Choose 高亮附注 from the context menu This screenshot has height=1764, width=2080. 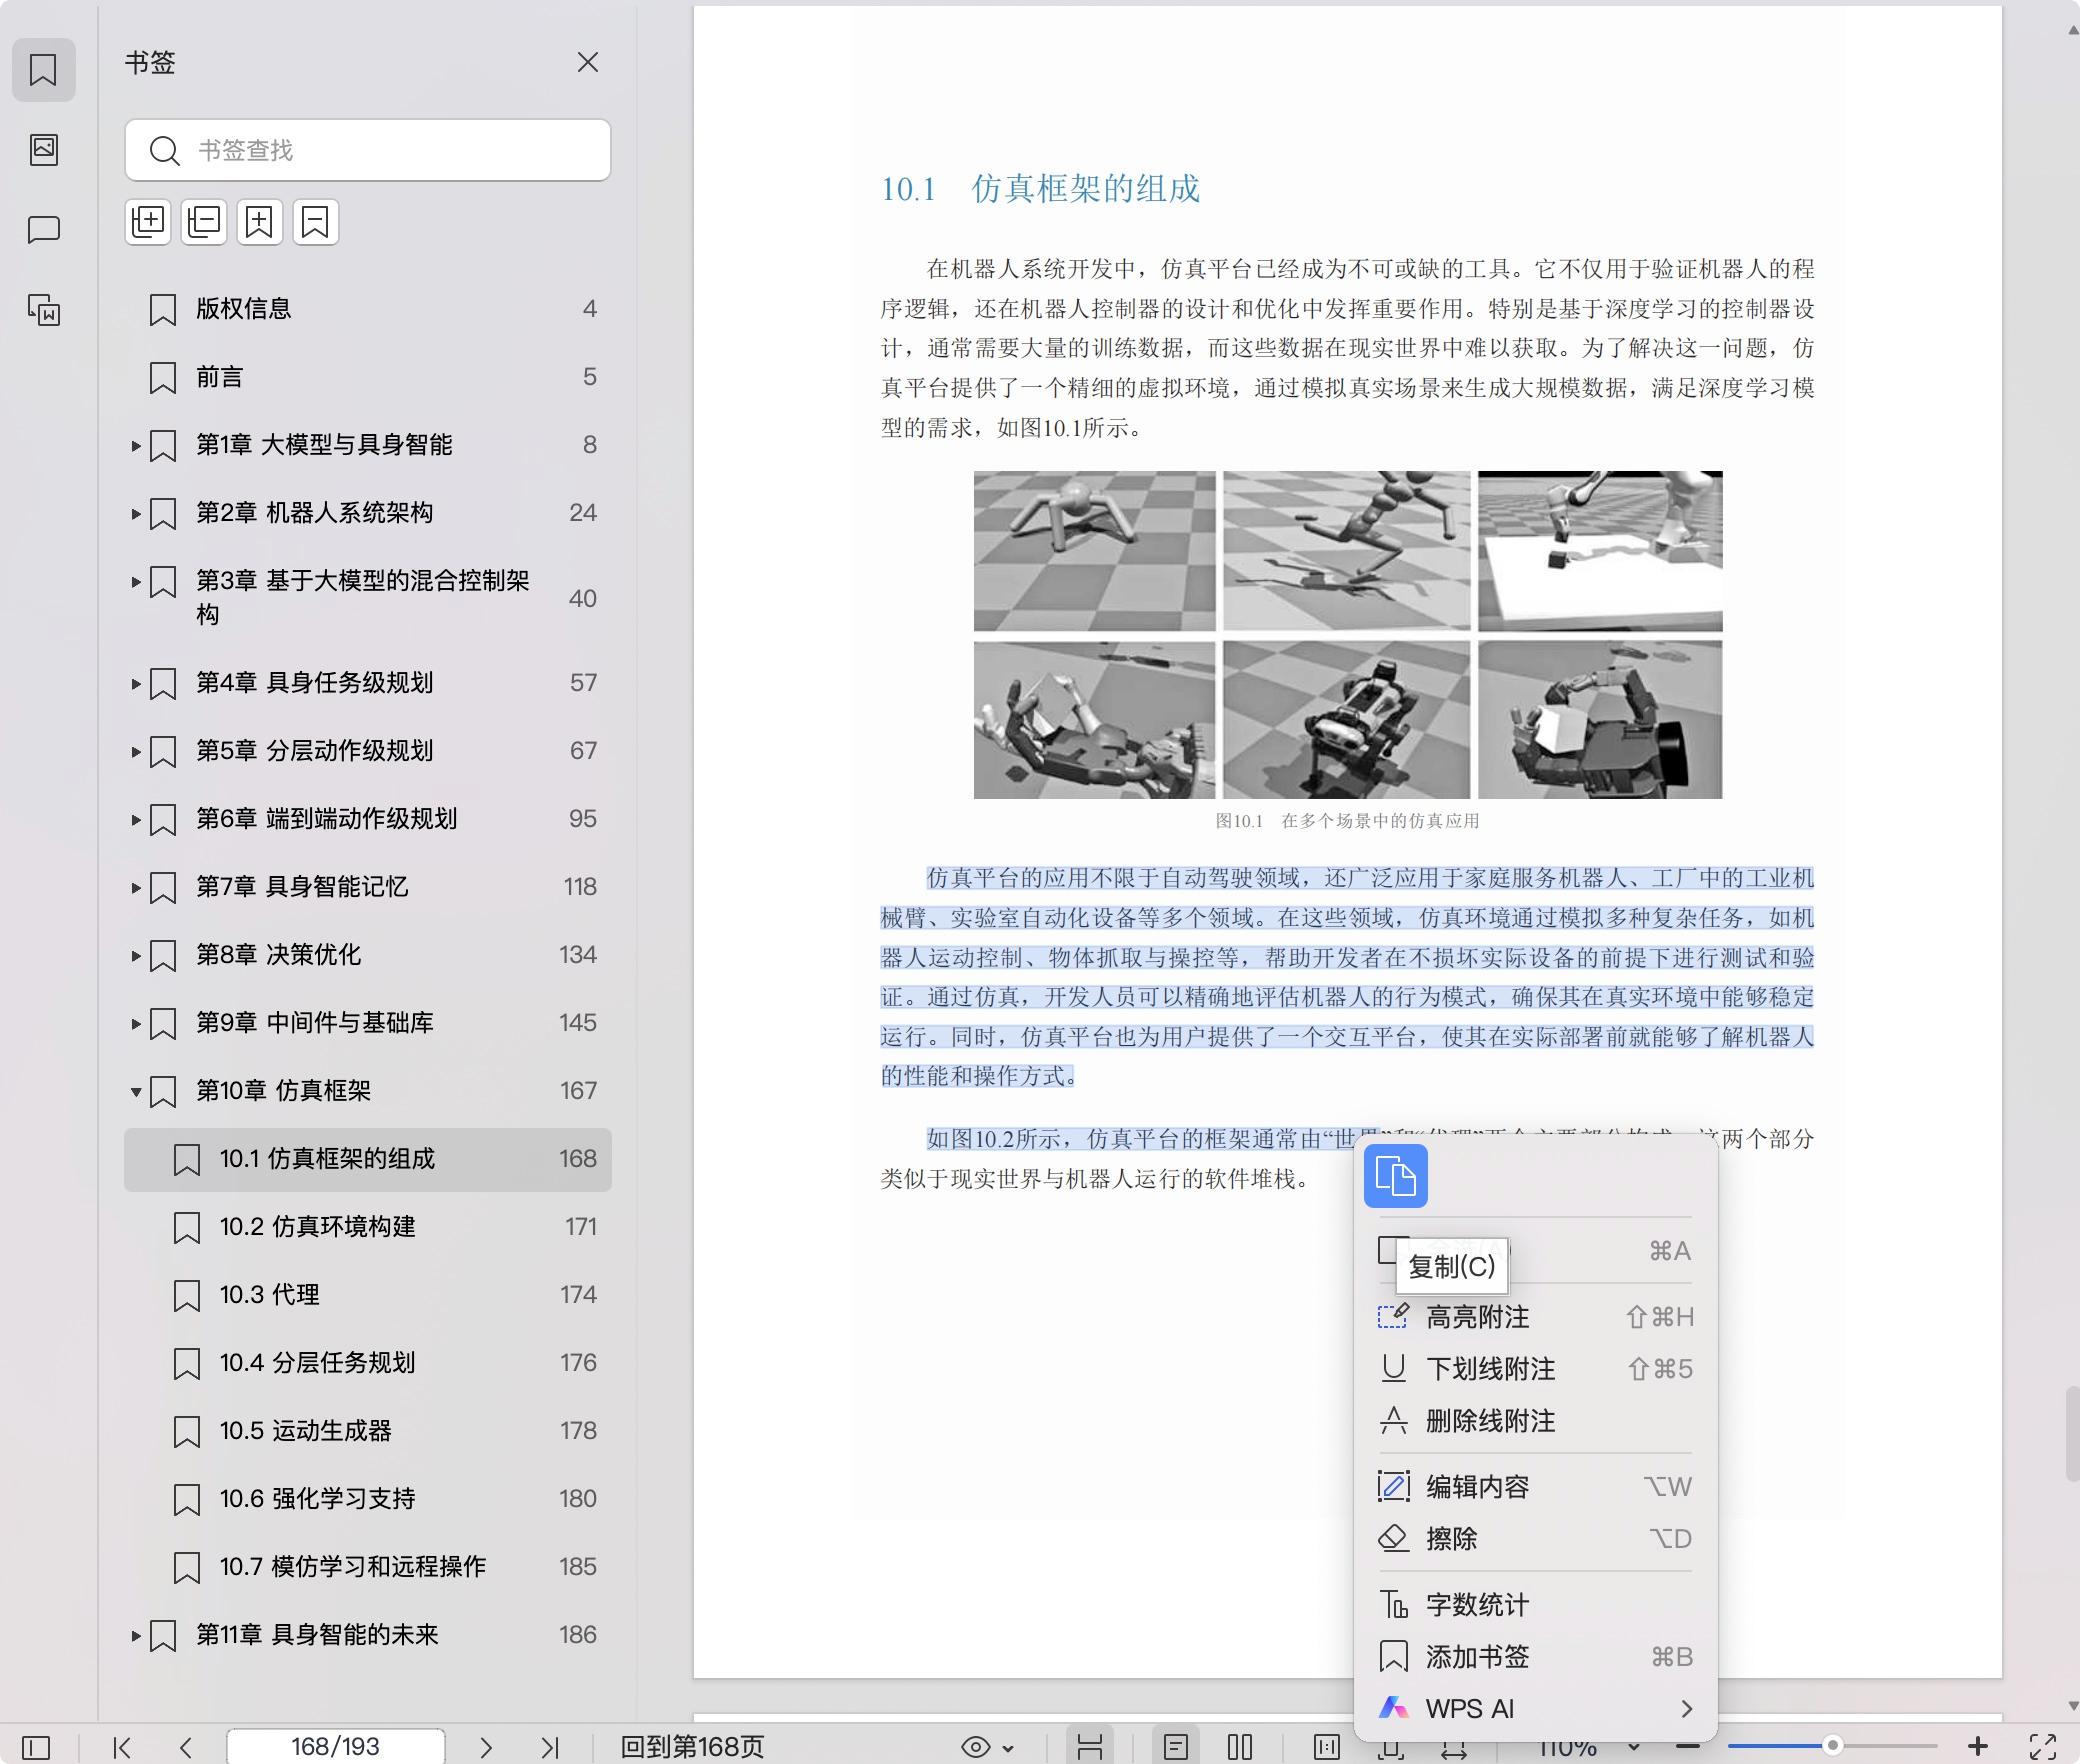[x=1477, y=1317]
